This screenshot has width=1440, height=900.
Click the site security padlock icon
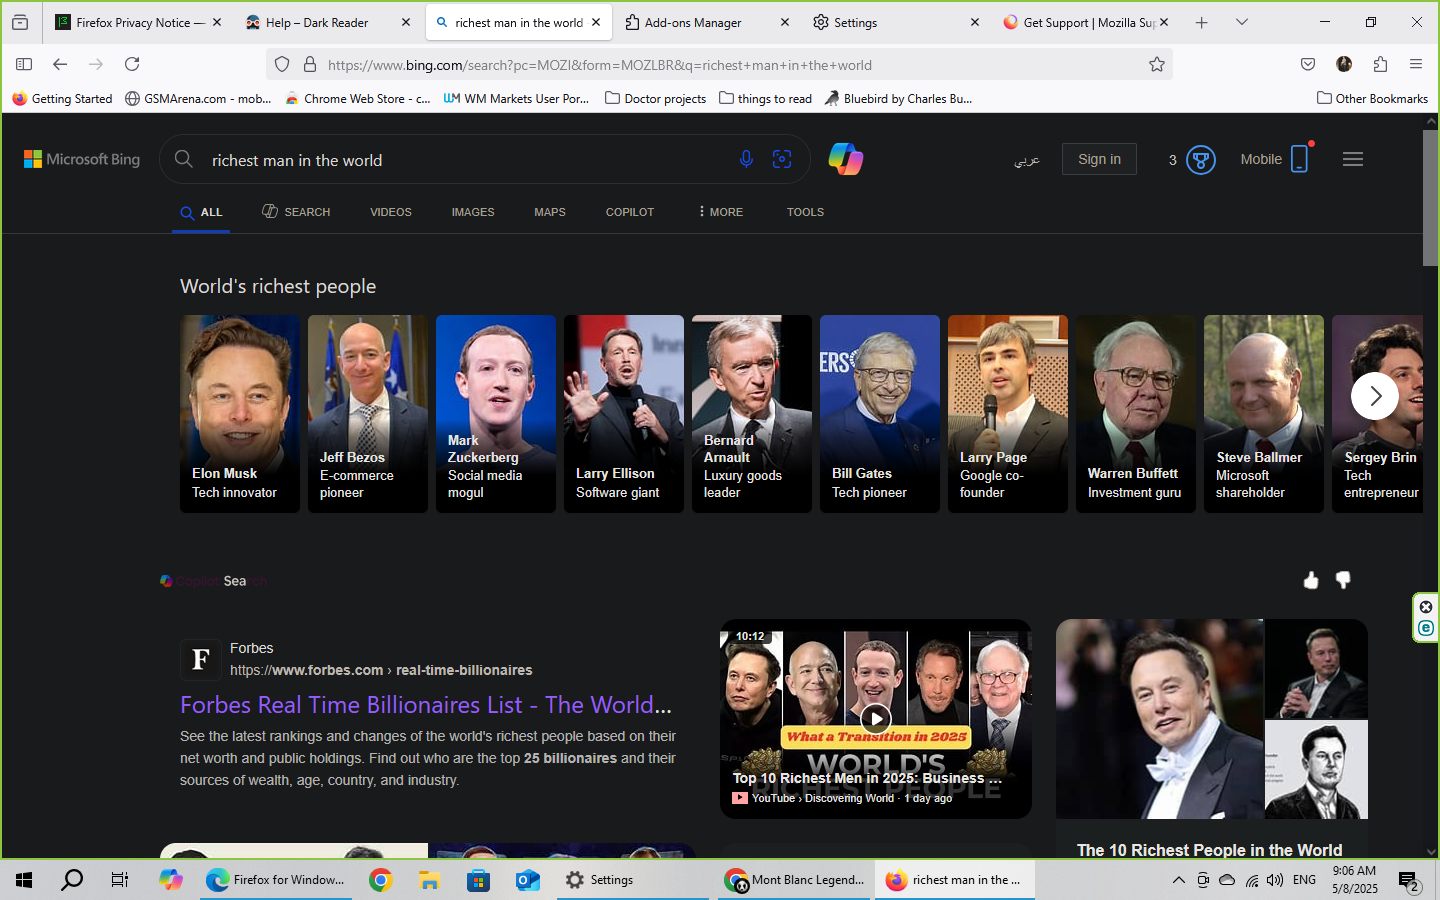[x=310, y=64]
